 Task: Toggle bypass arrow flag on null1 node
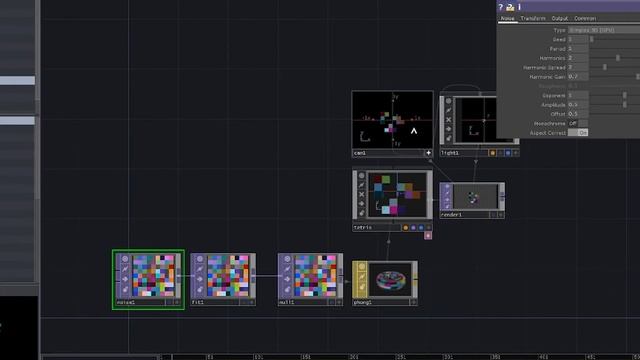(287, 280)
